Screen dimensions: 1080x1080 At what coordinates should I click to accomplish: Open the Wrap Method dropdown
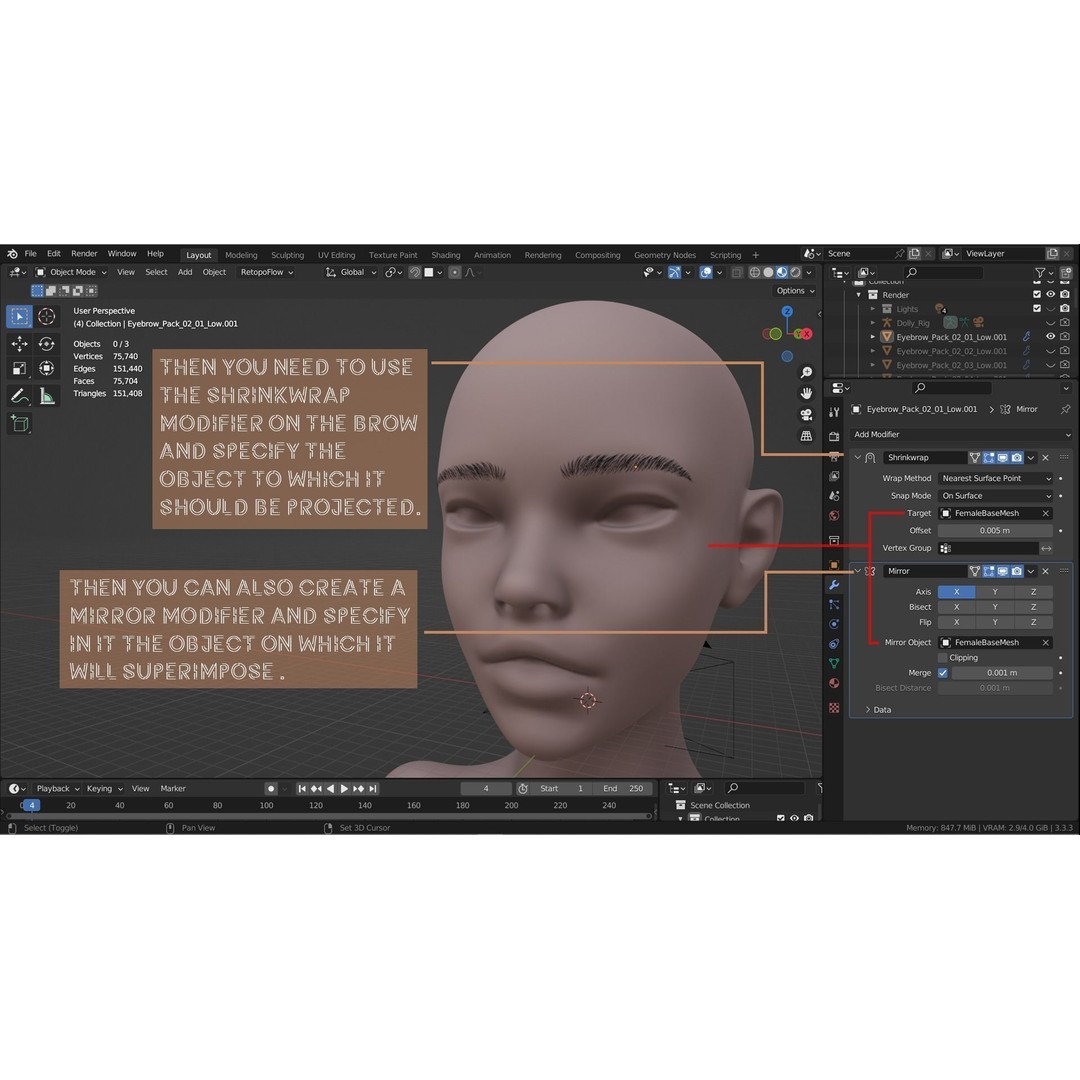coord(995,478)
